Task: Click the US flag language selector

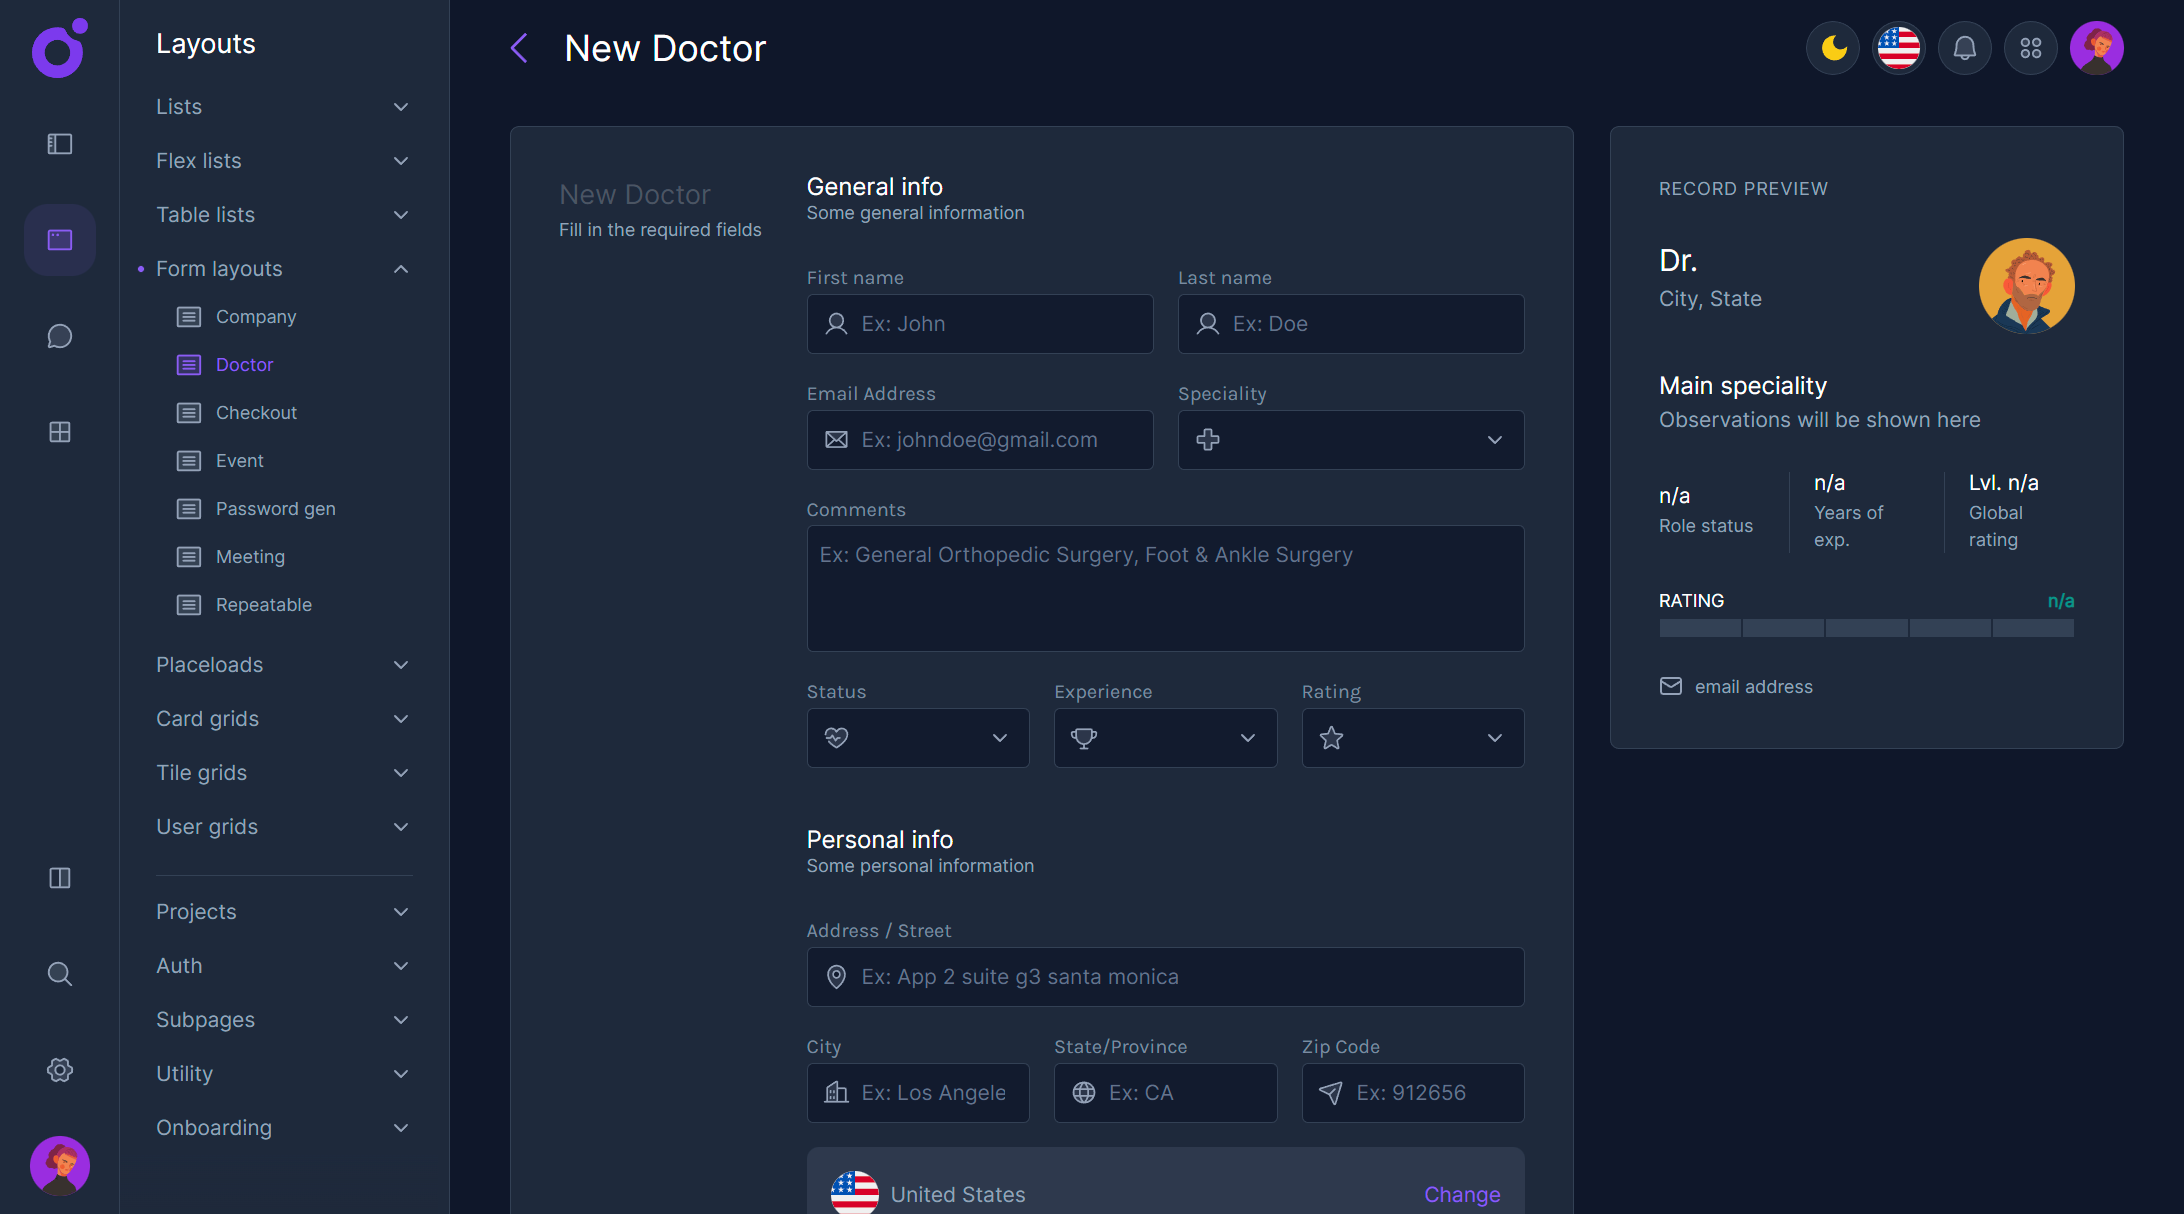Action: 1899,48
